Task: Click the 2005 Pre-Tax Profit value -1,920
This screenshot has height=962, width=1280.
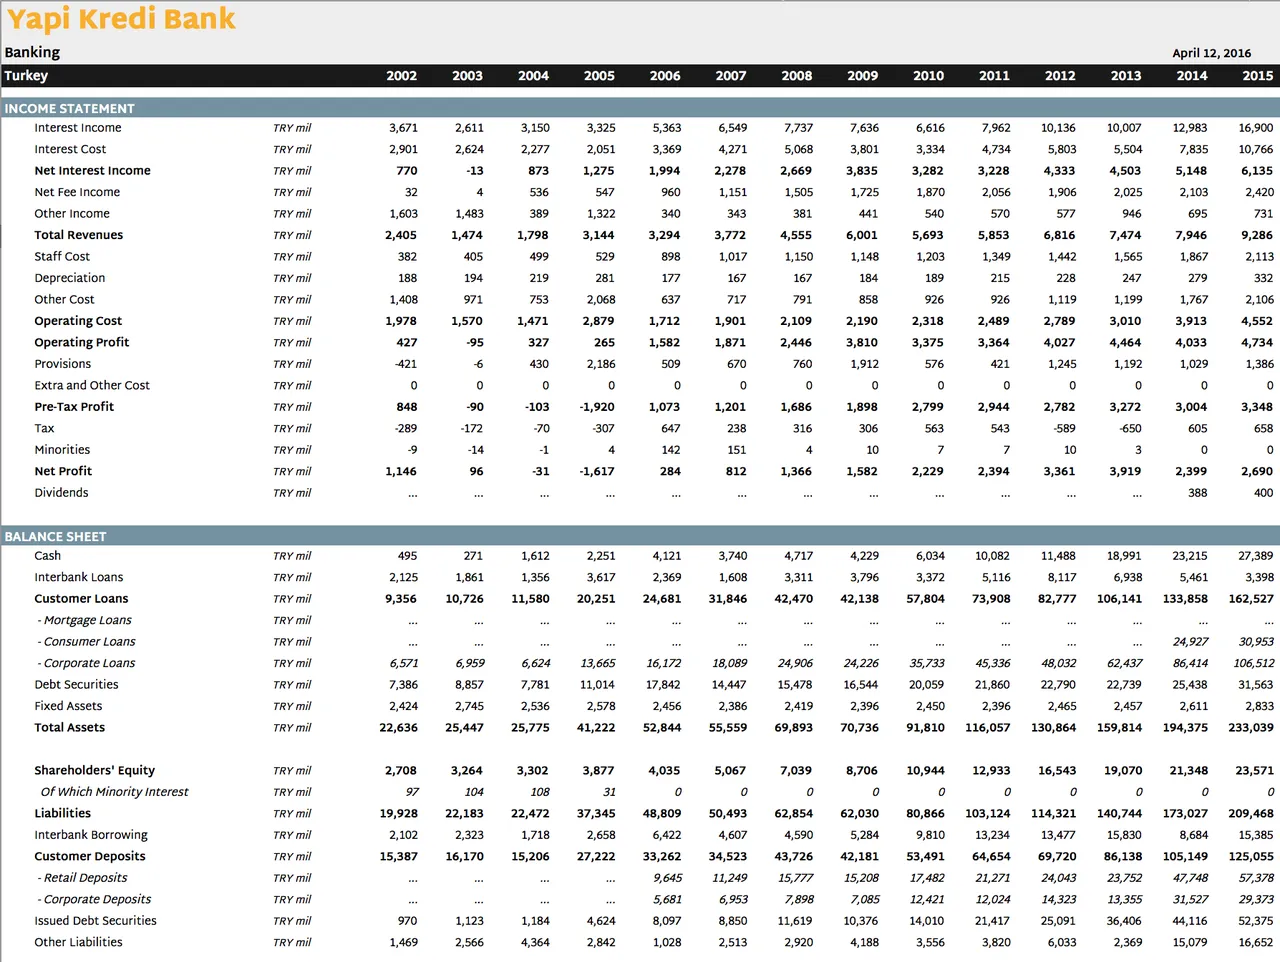Action: [x=597, y=407]
